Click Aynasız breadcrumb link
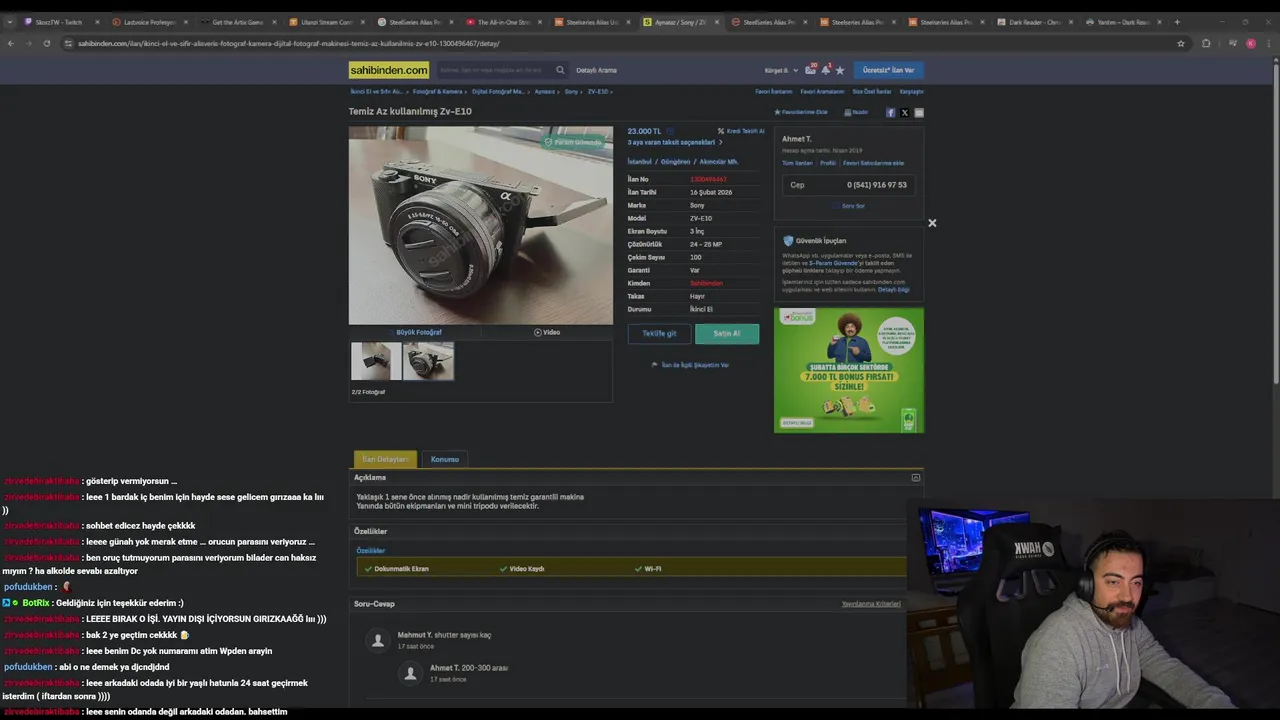This screenshot has height=720, width=1280. tap(544, 91)
